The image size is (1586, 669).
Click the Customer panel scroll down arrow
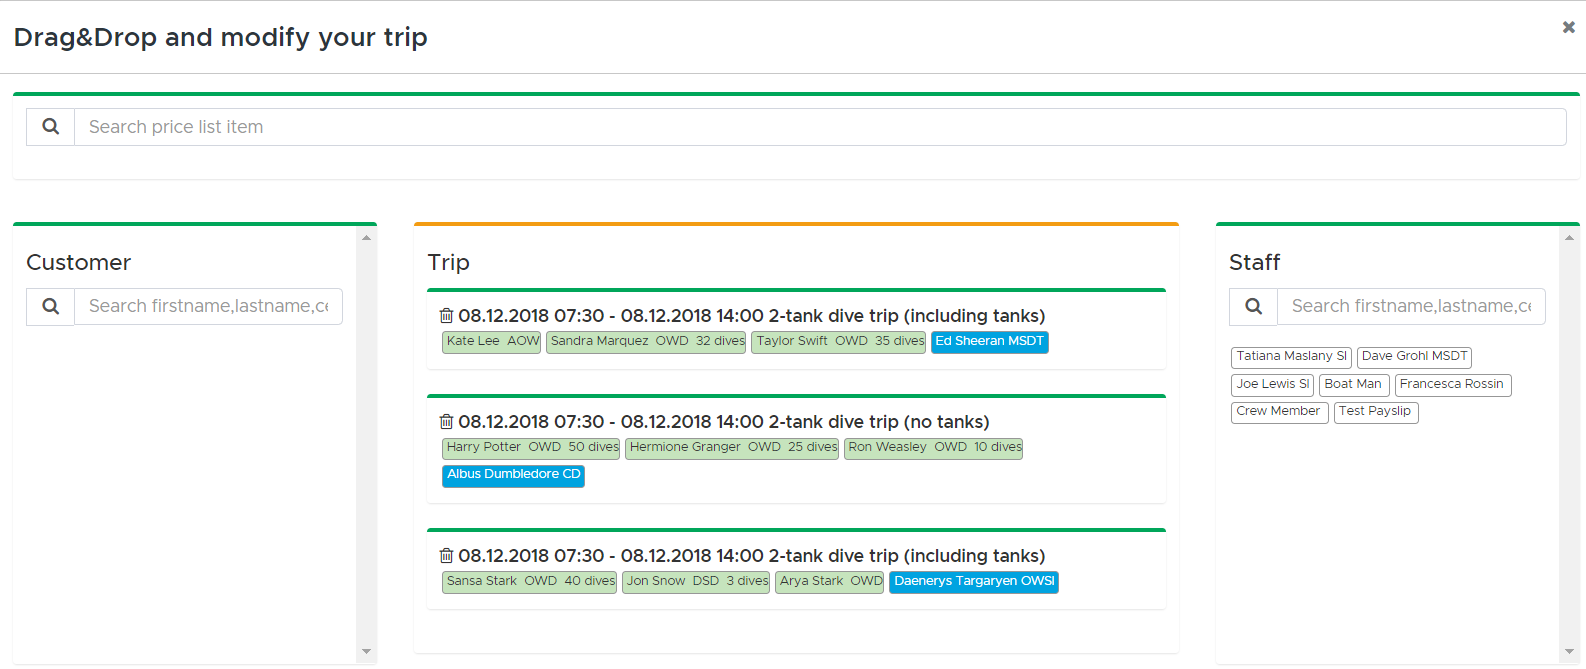366,651
